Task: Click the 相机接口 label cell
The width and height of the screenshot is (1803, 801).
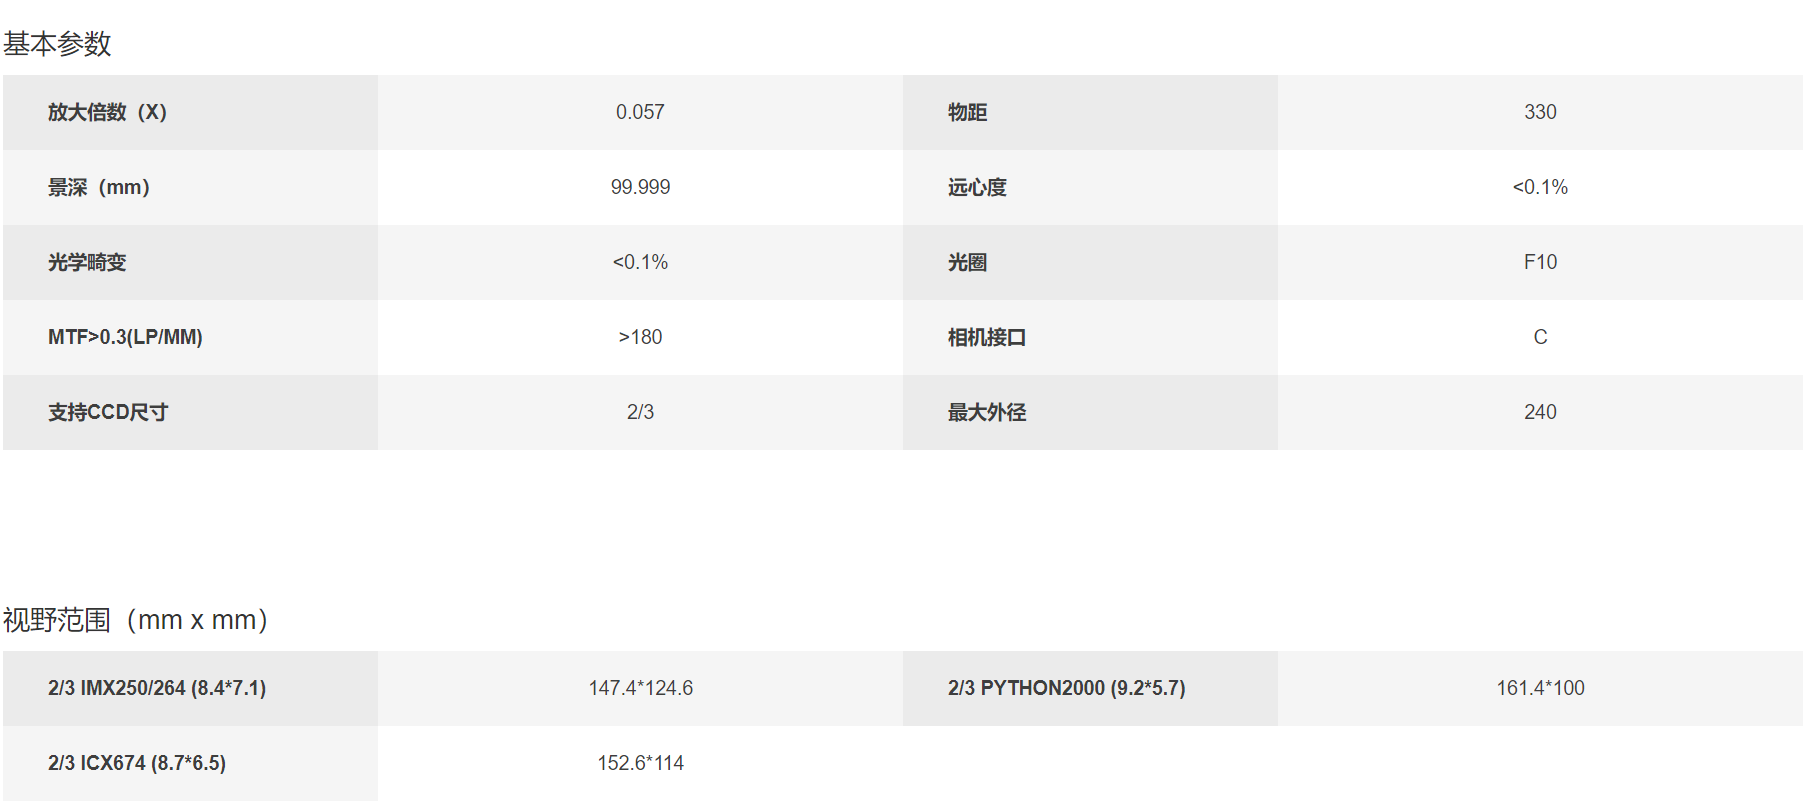Action: [1090, 337]
